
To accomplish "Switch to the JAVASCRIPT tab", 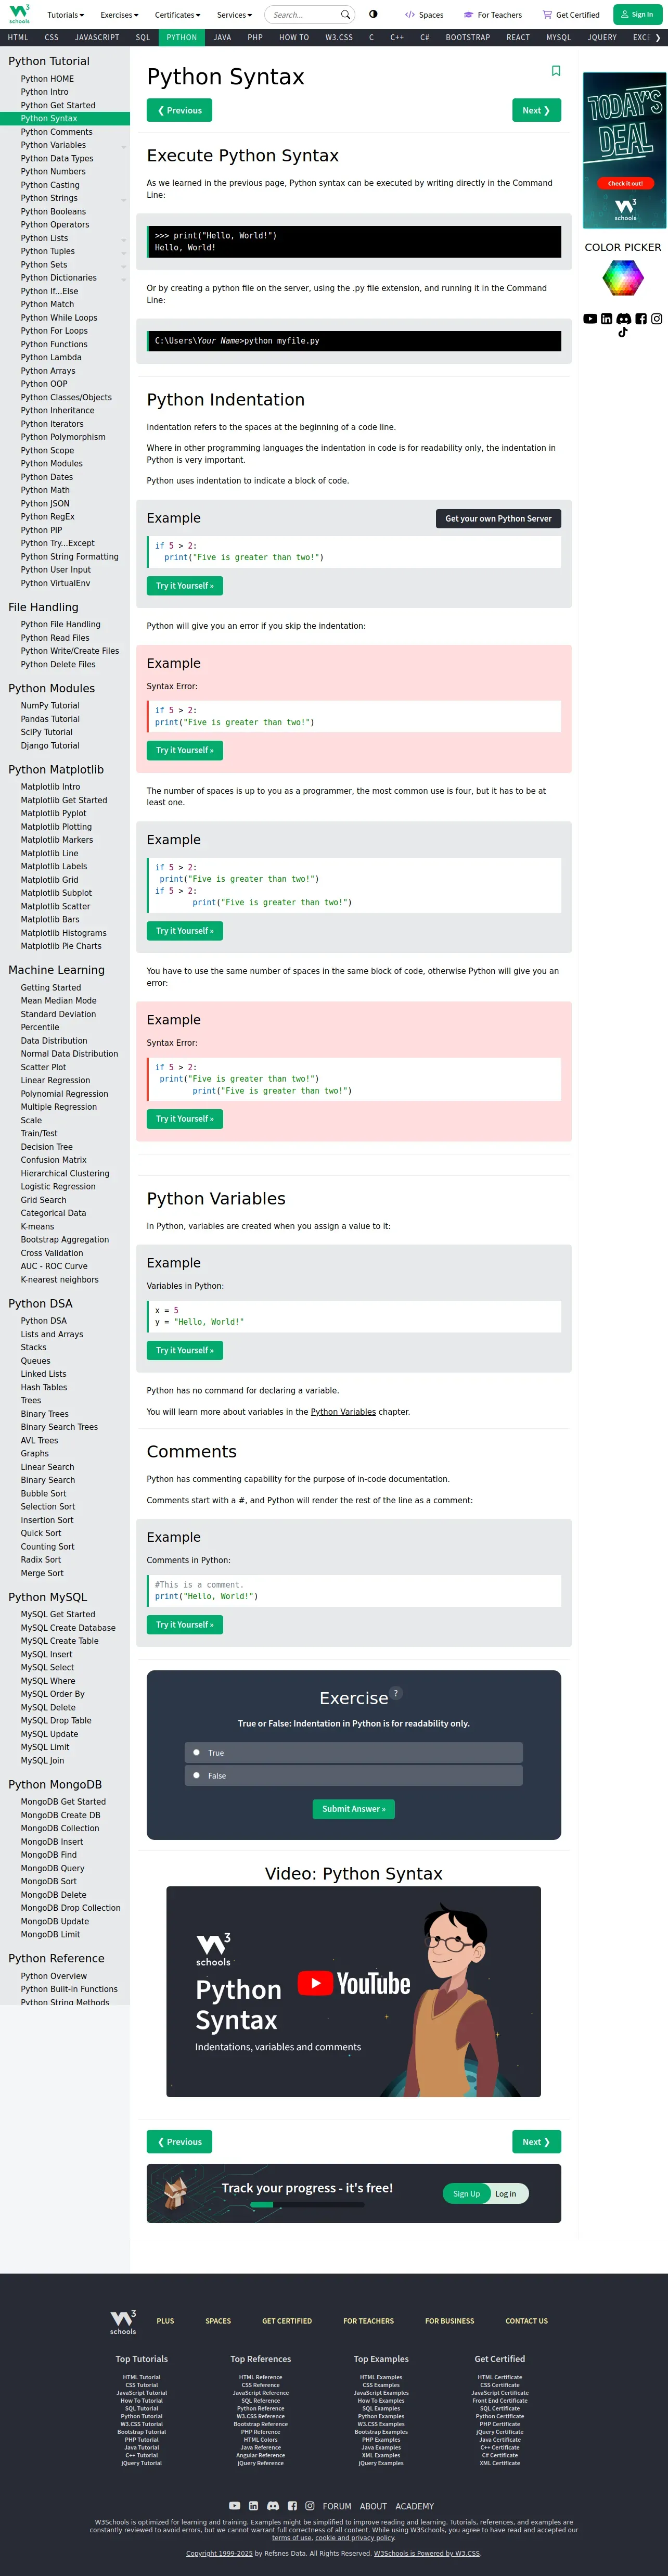I will (97, 37).
